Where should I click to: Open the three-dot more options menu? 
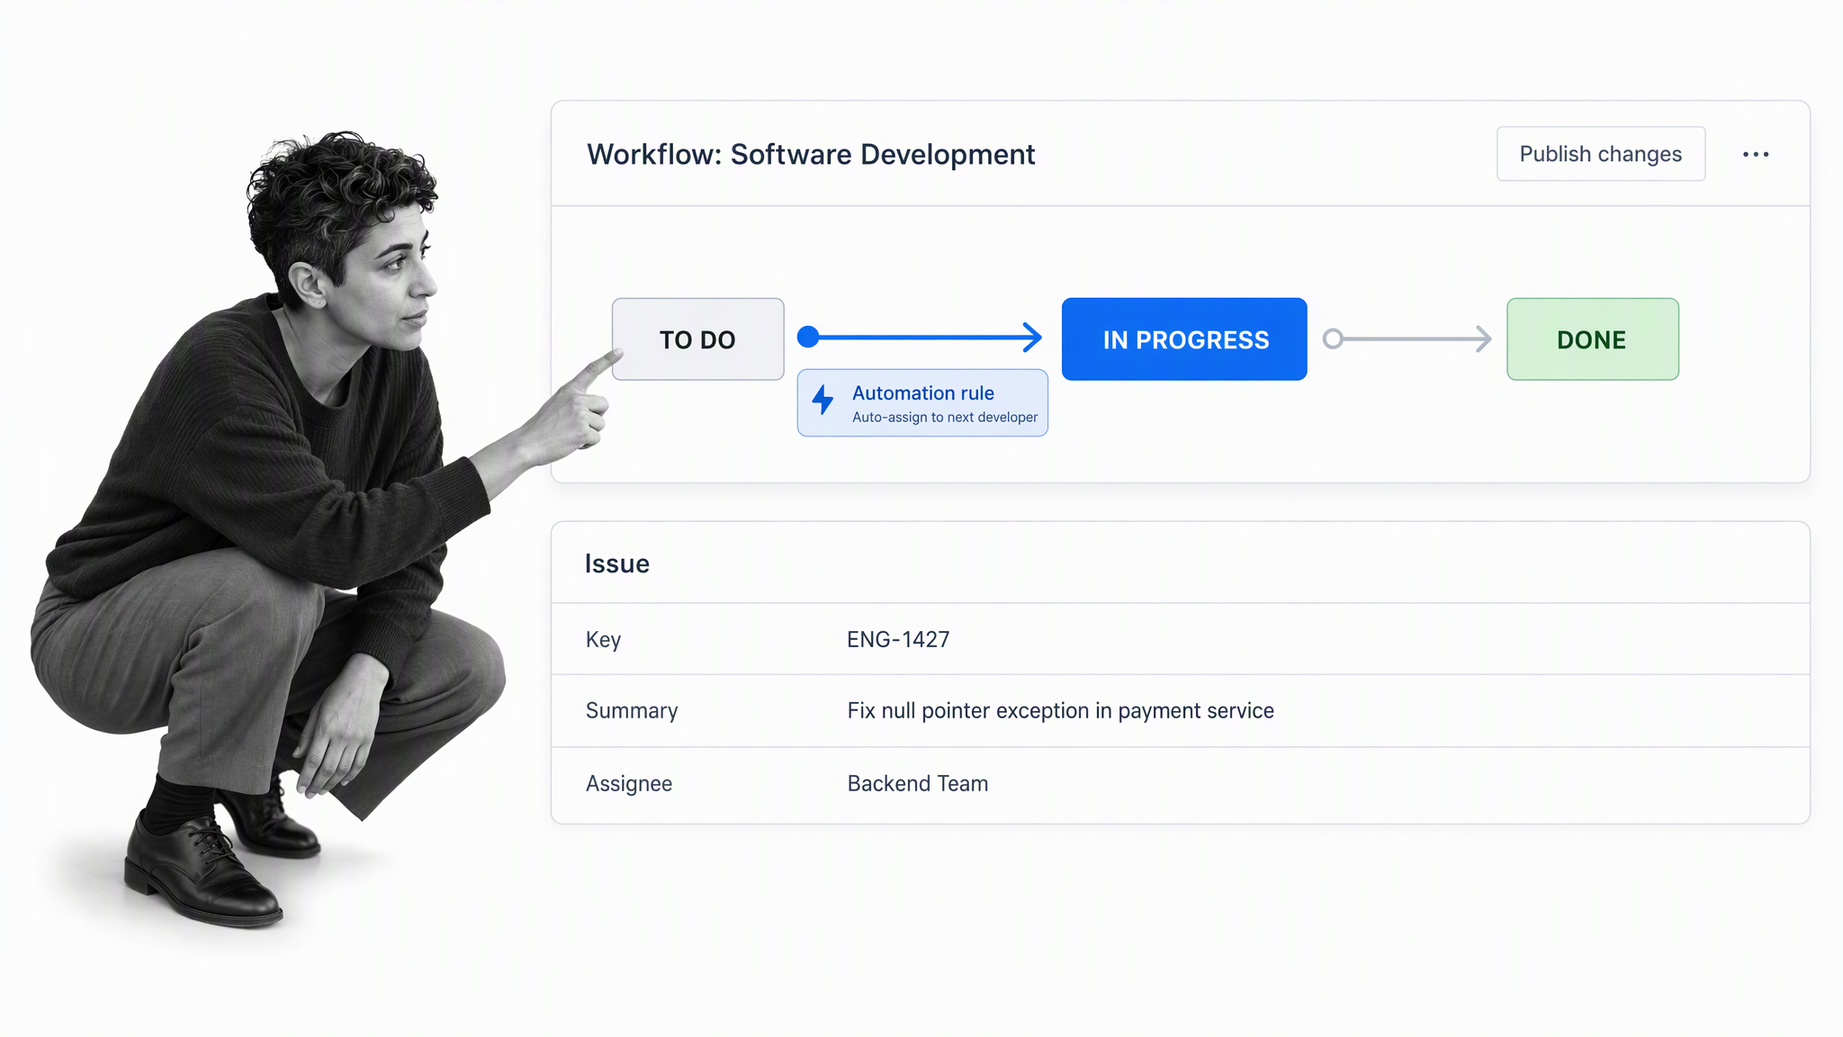1755,154
